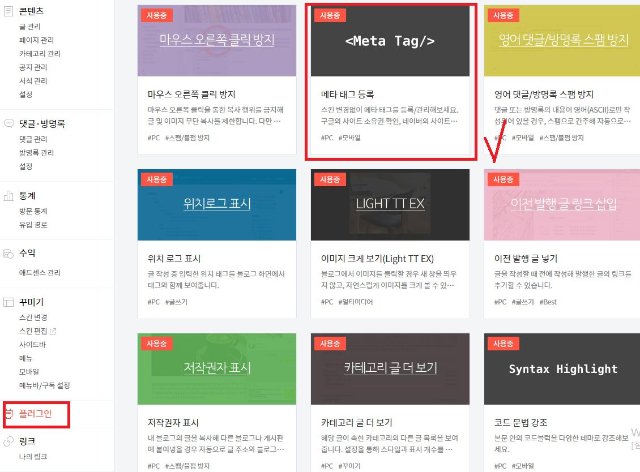The width and height of the screenshot is (640, 472).
Task: Open 댓글 관리 menu item
Action: (x=33, y=139)
